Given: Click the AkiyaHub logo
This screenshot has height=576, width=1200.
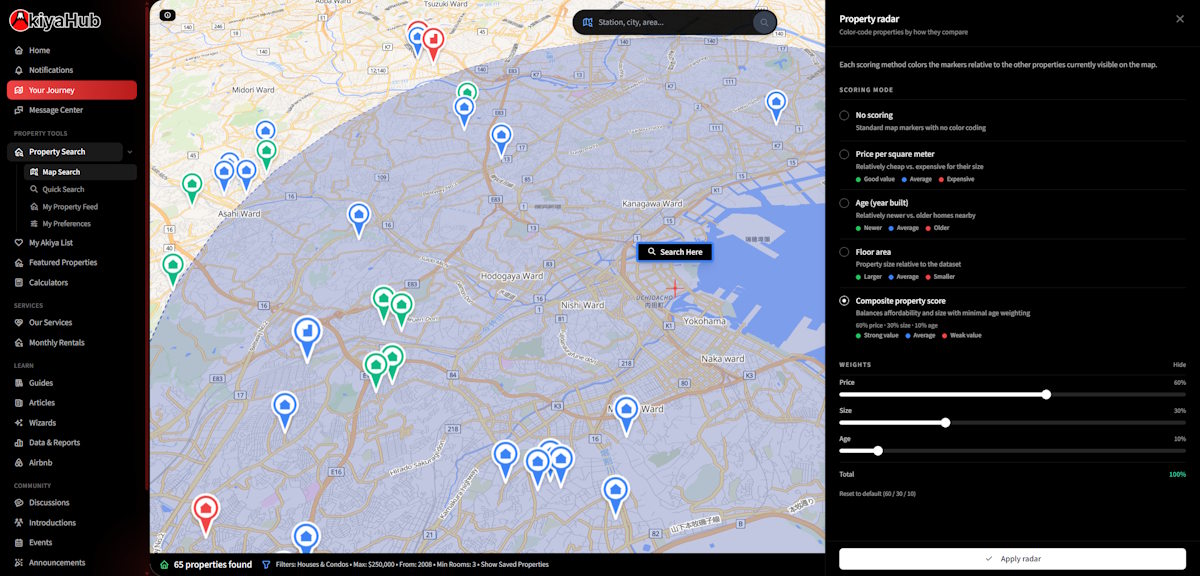Looking at the screenshot, I should [55, 19].
